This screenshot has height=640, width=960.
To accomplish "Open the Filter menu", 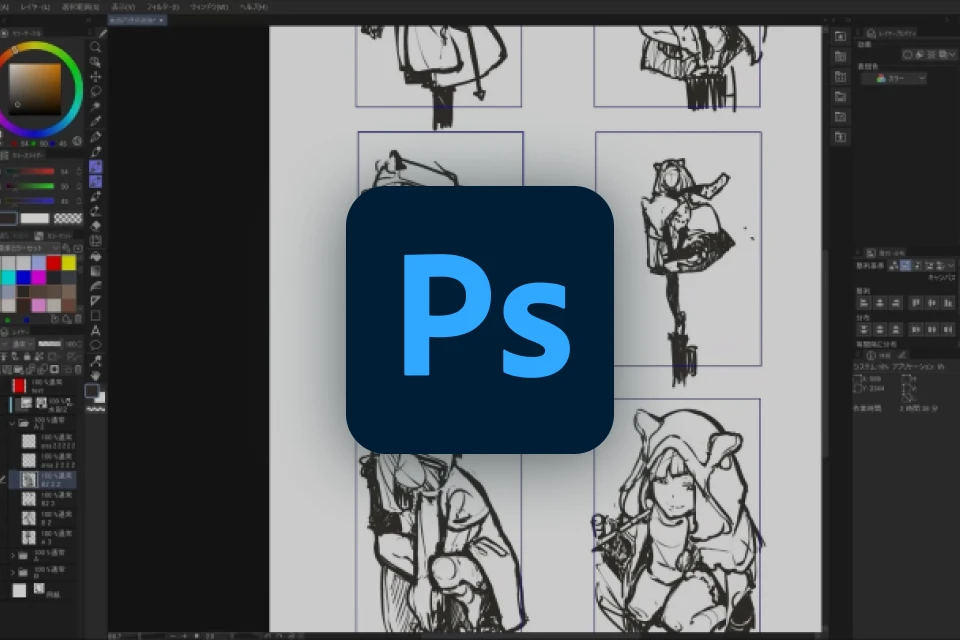I will pos(163,7).
